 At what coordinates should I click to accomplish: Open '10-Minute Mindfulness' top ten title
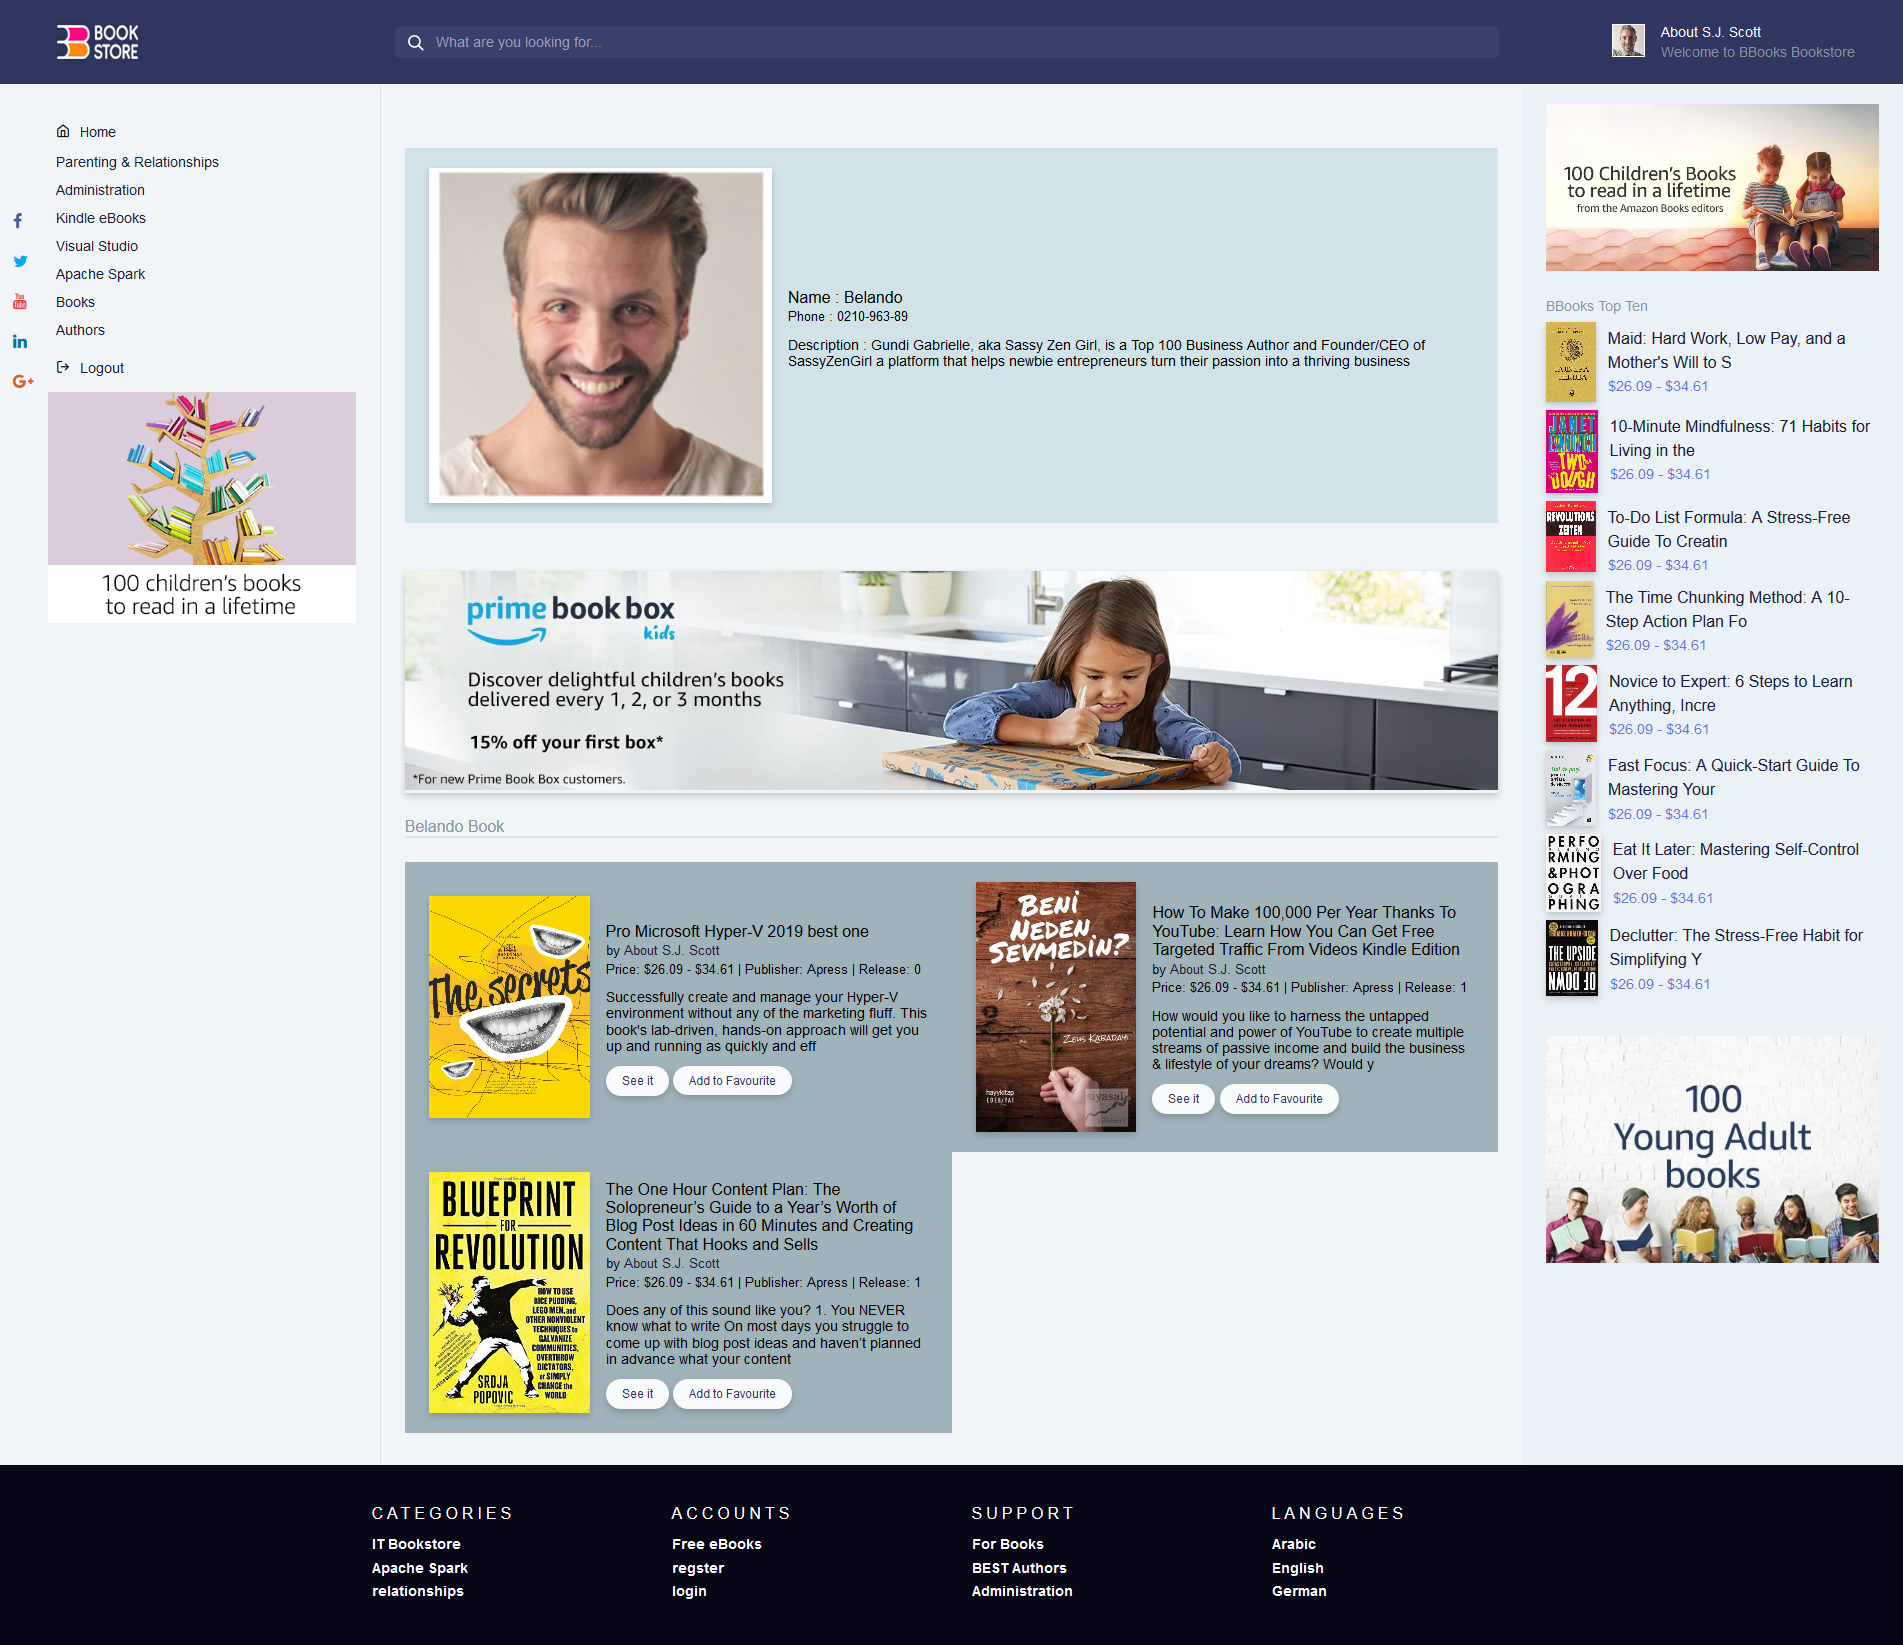(x=1739, y=438)
